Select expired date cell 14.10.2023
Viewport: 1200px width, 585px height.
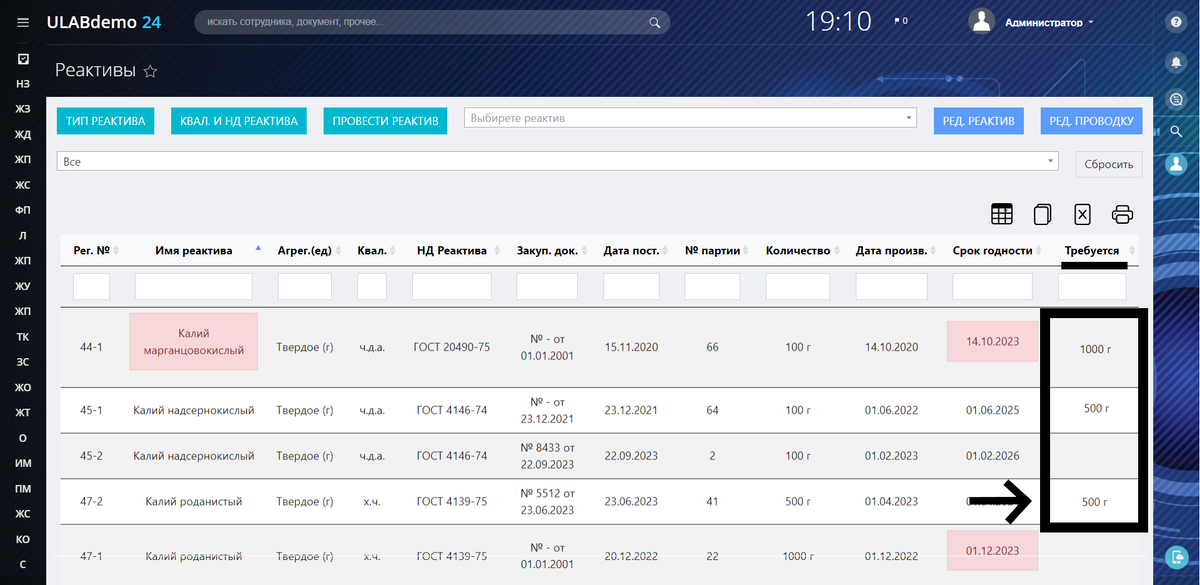click(x=992, y=341)
